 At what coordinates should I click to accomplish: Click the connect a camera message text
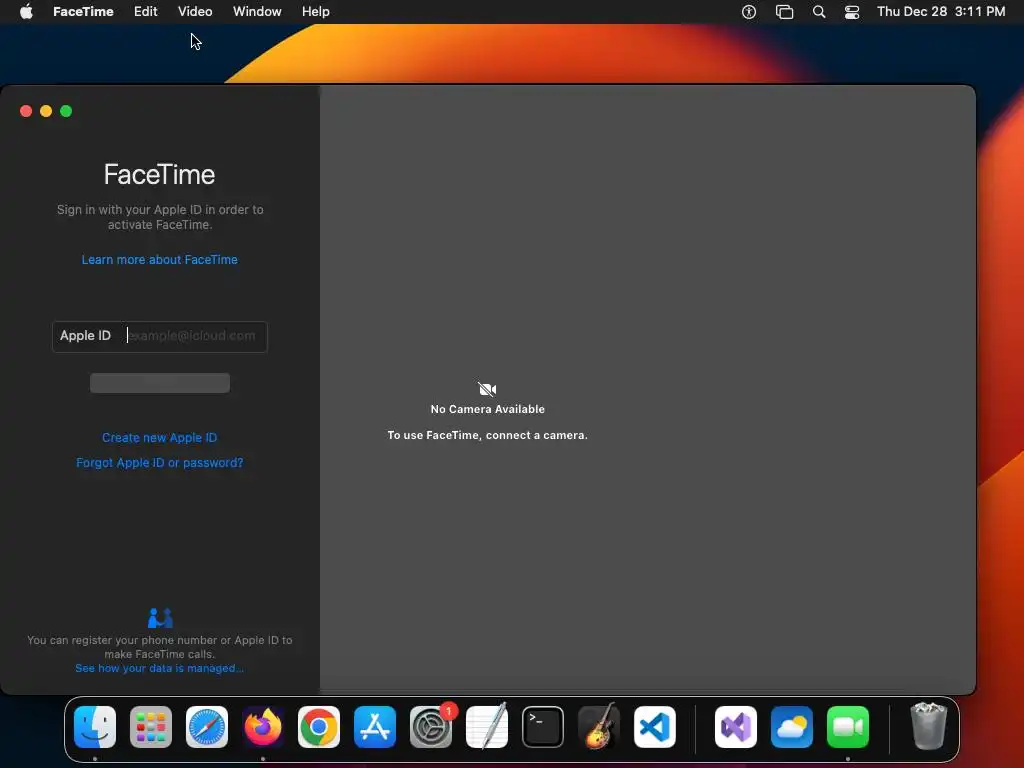click(x=487, y=435)
